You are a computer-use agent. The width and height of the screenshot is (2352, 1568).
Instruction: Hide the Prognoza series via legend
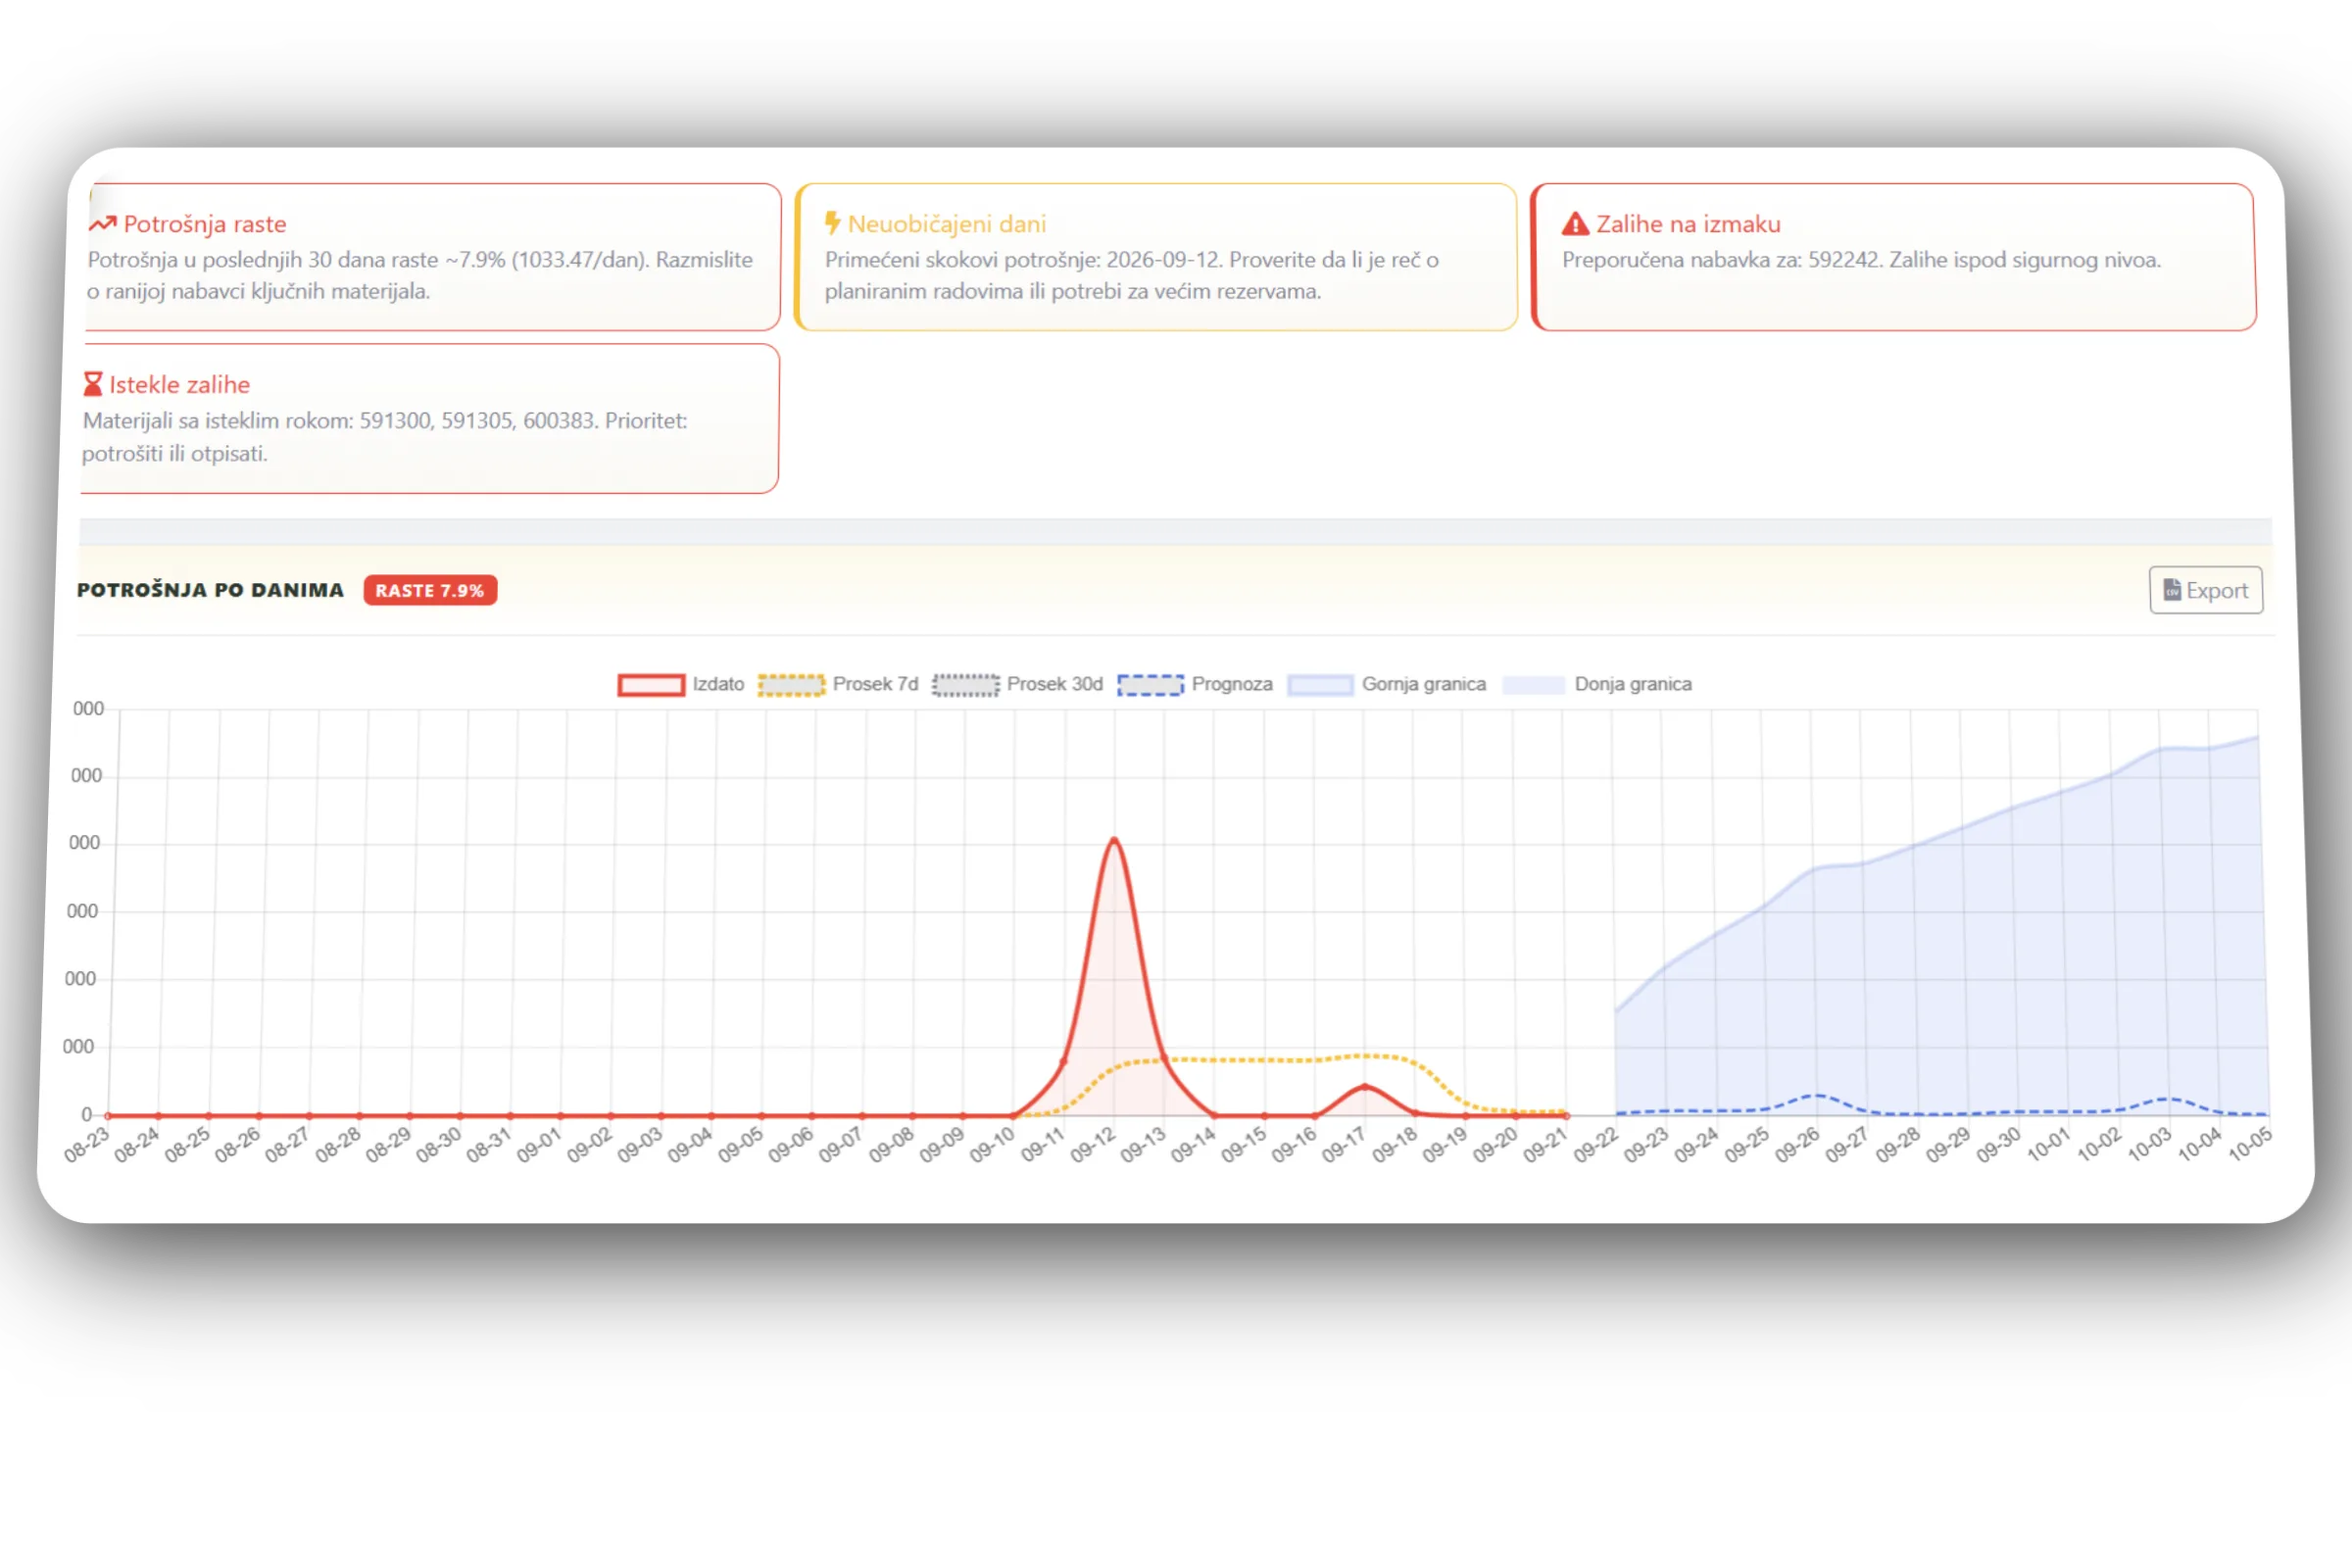(1195, 684)
